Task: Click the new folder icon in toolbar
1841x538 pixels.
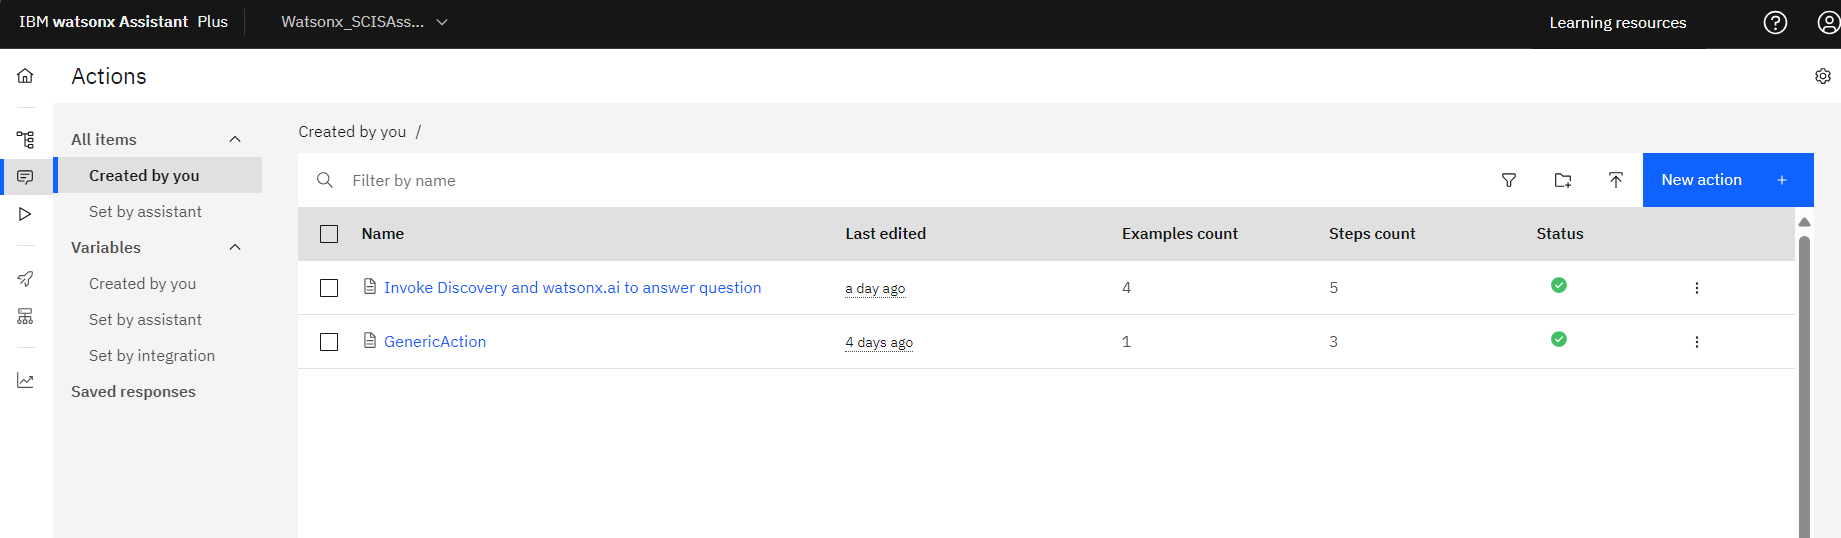Action: click(x=1562, y=180)
